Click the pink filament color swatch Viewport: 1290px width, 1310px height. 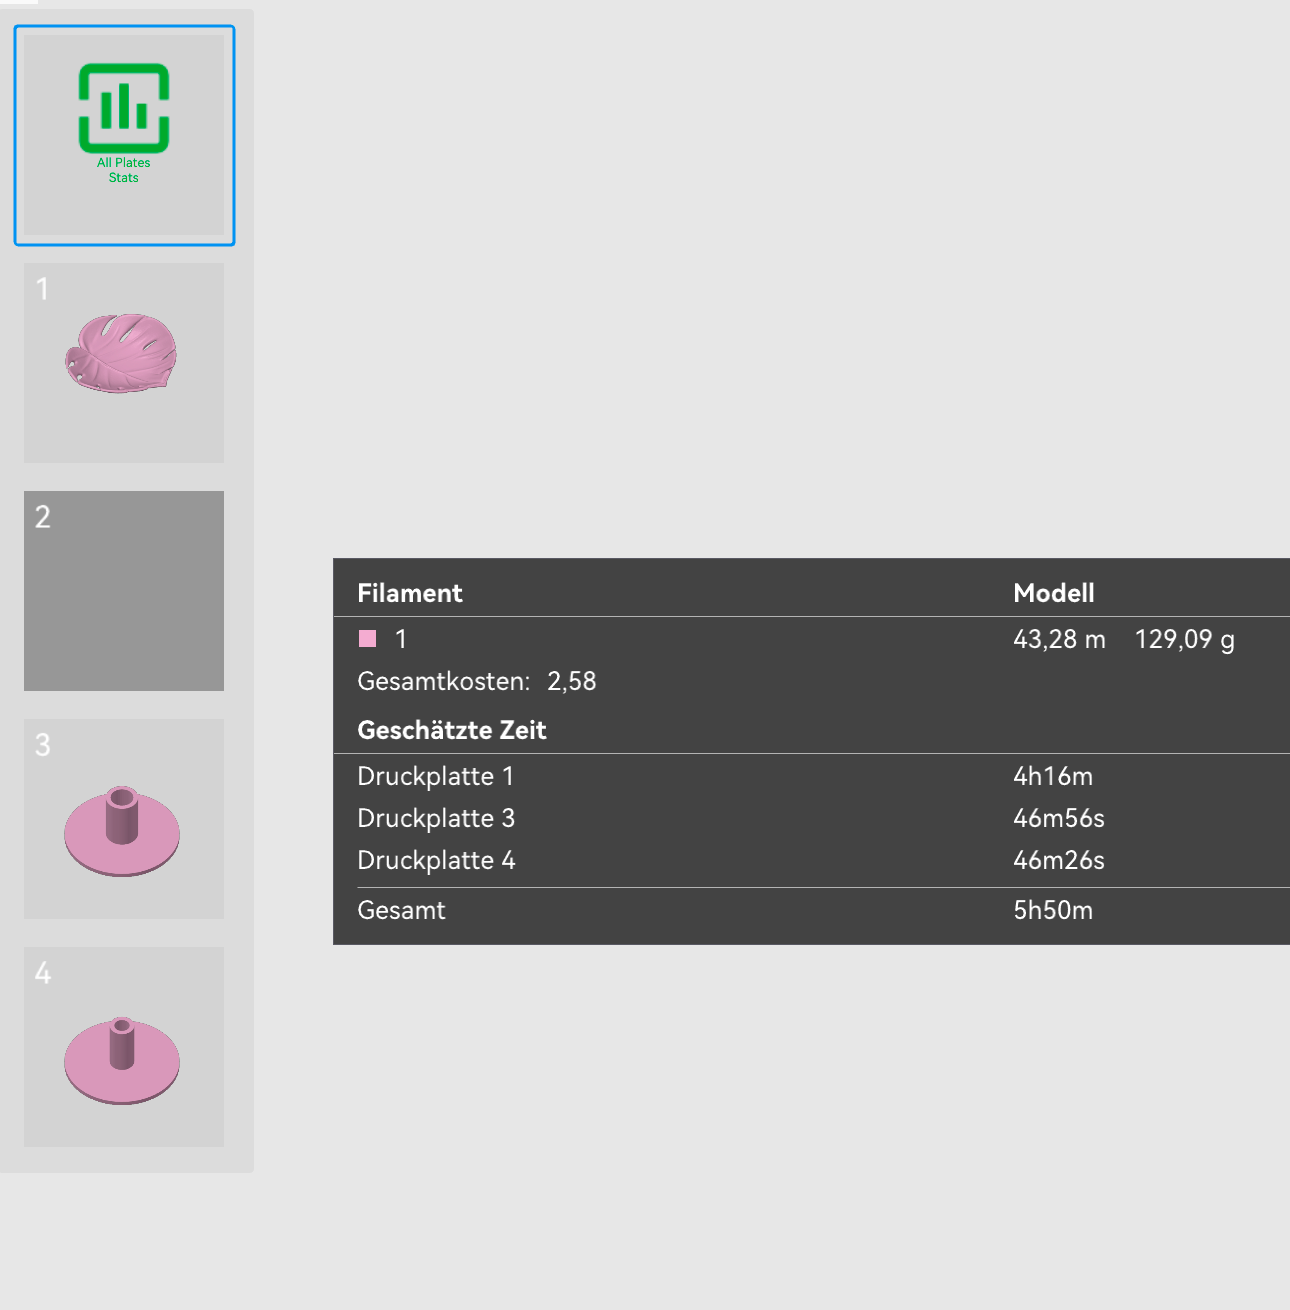coord(368,639)
